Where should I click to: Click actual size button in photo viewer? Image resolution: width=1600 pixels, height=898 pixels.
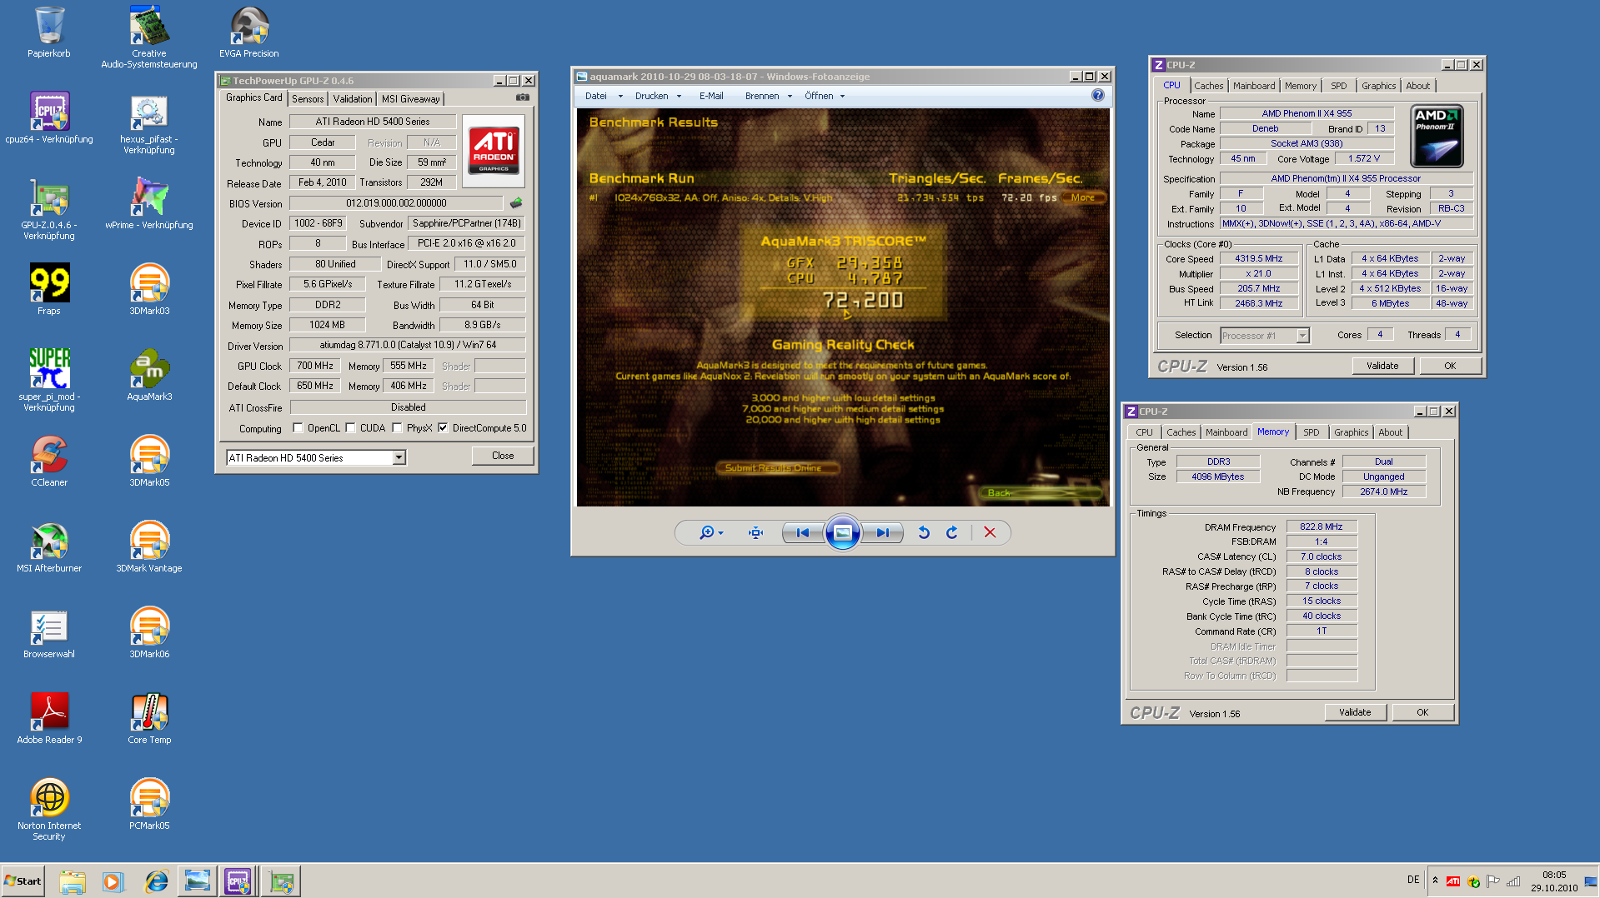pyautogui.click(x=756, y=533)
